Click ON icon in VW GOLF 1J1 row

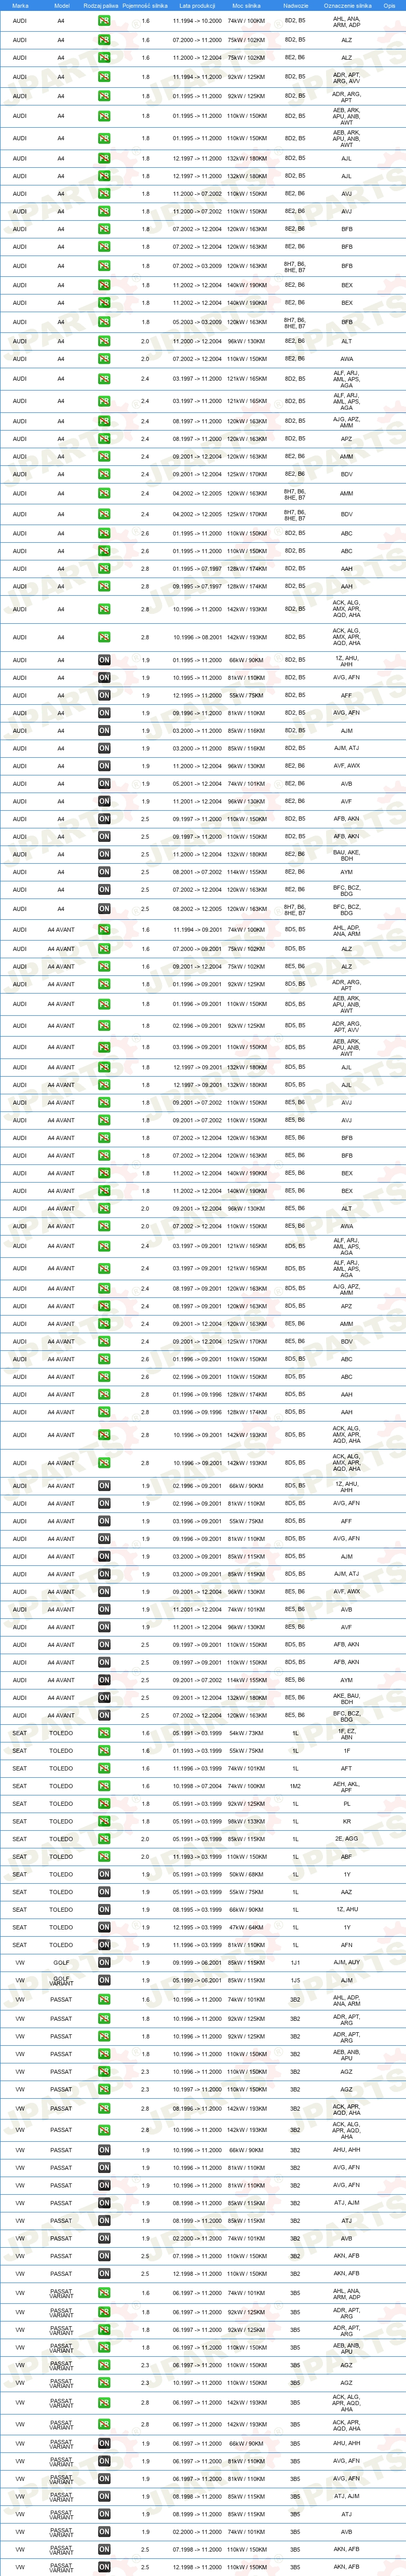click(x=104, y=1963)
